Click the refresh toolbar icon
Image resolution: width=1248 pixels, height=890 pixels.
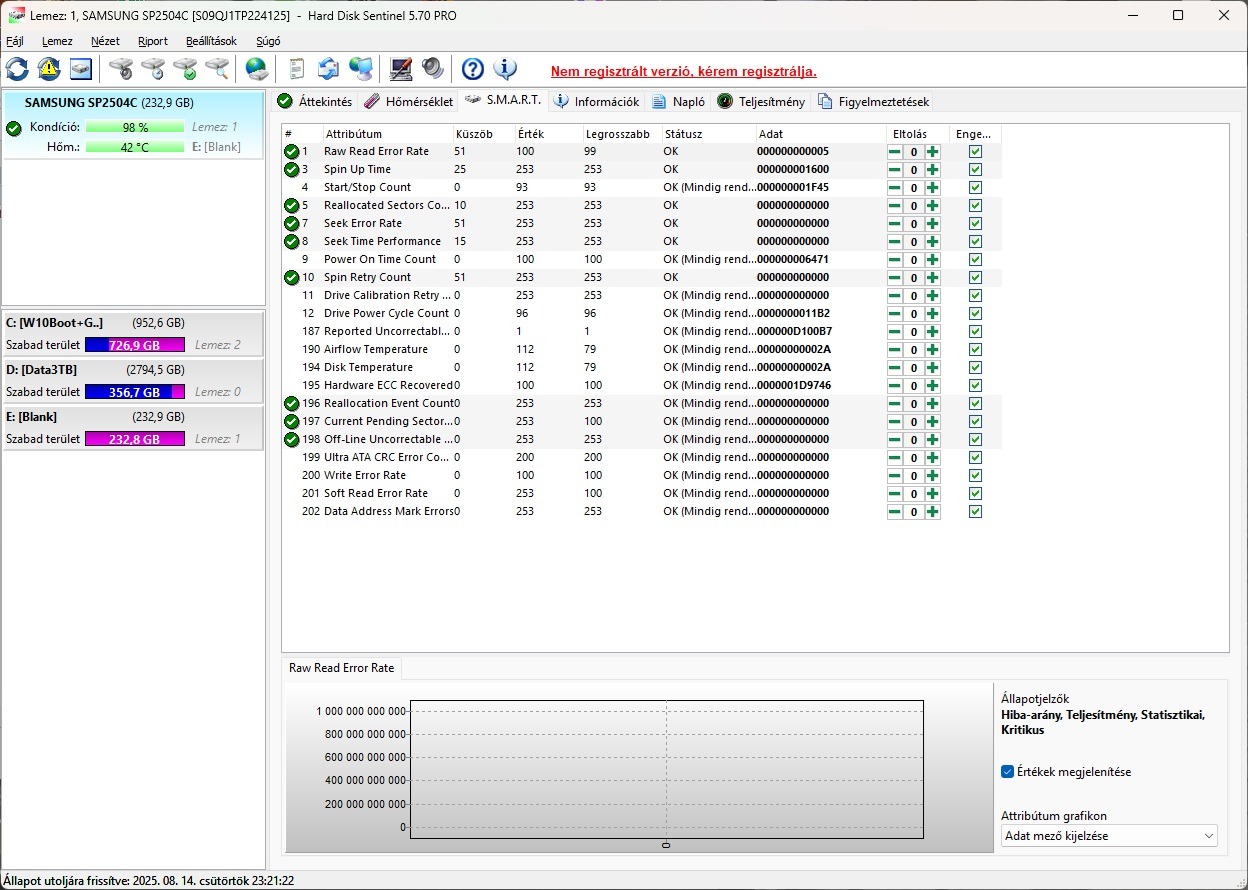pos(17,69)
